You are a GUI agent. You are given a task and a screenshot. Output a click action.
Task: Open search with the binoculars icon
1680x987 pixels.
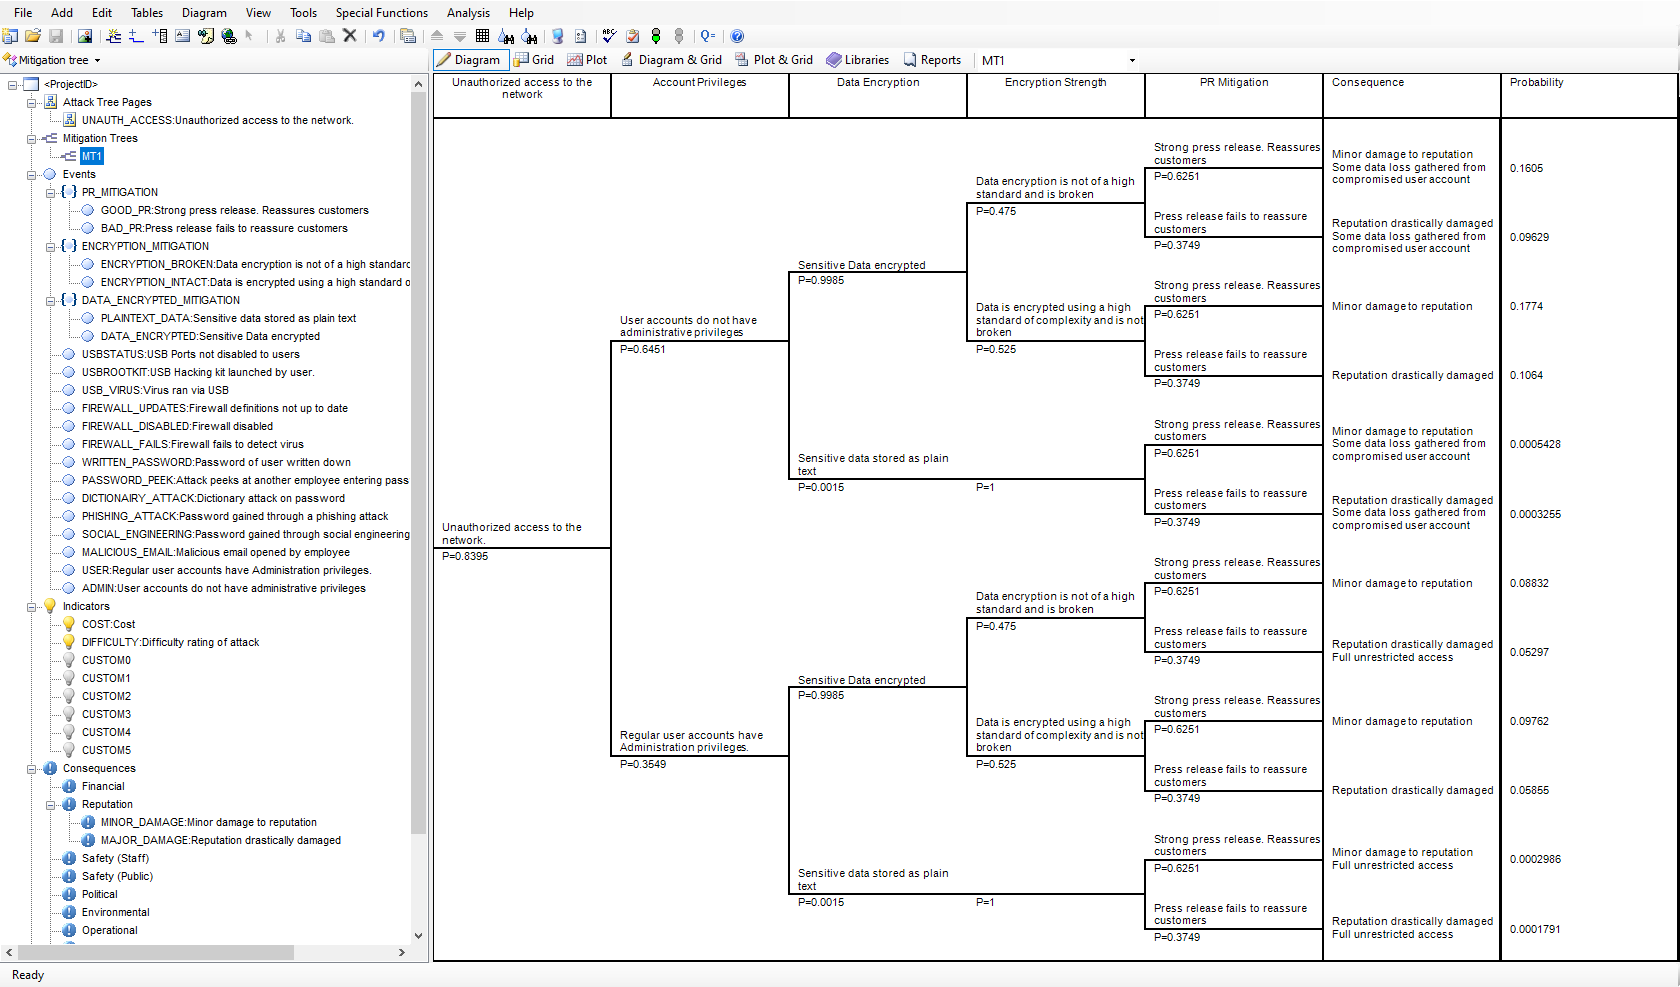pyautogui.click(x=507, y=36)
